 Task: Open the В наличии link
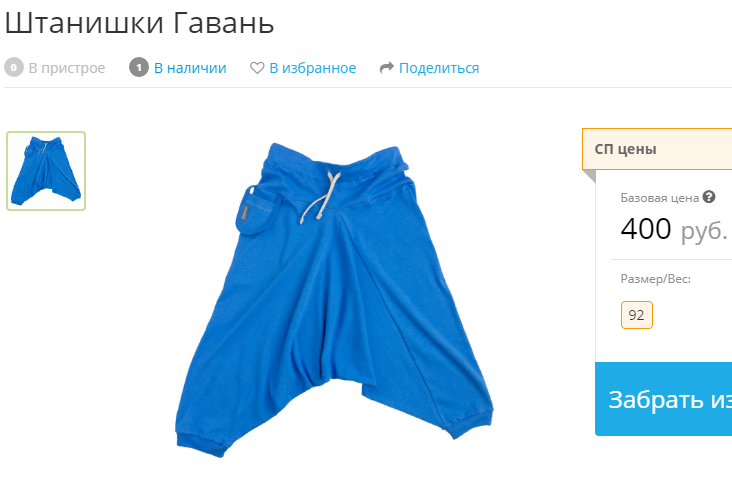point(190,68)
